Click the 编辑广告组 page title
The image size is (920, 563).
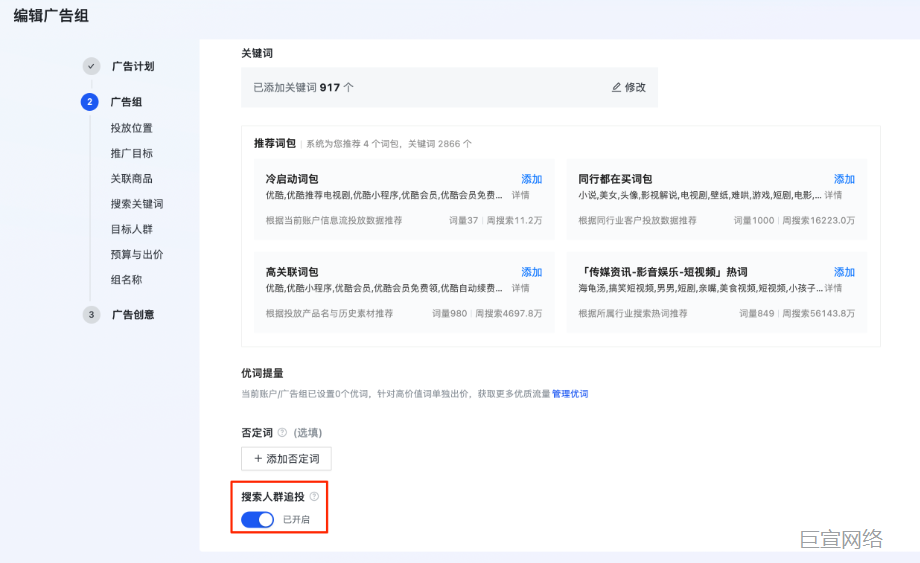[51, 16]
